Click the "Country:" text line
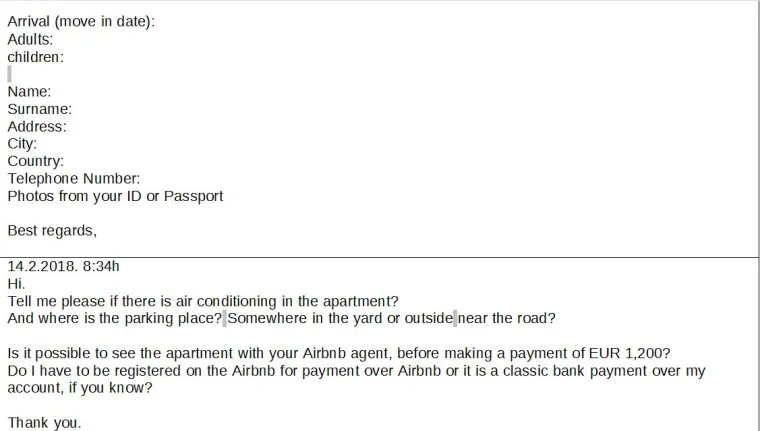Image resolution: width=760 pixels, height=431 pixels. point(35,161)
